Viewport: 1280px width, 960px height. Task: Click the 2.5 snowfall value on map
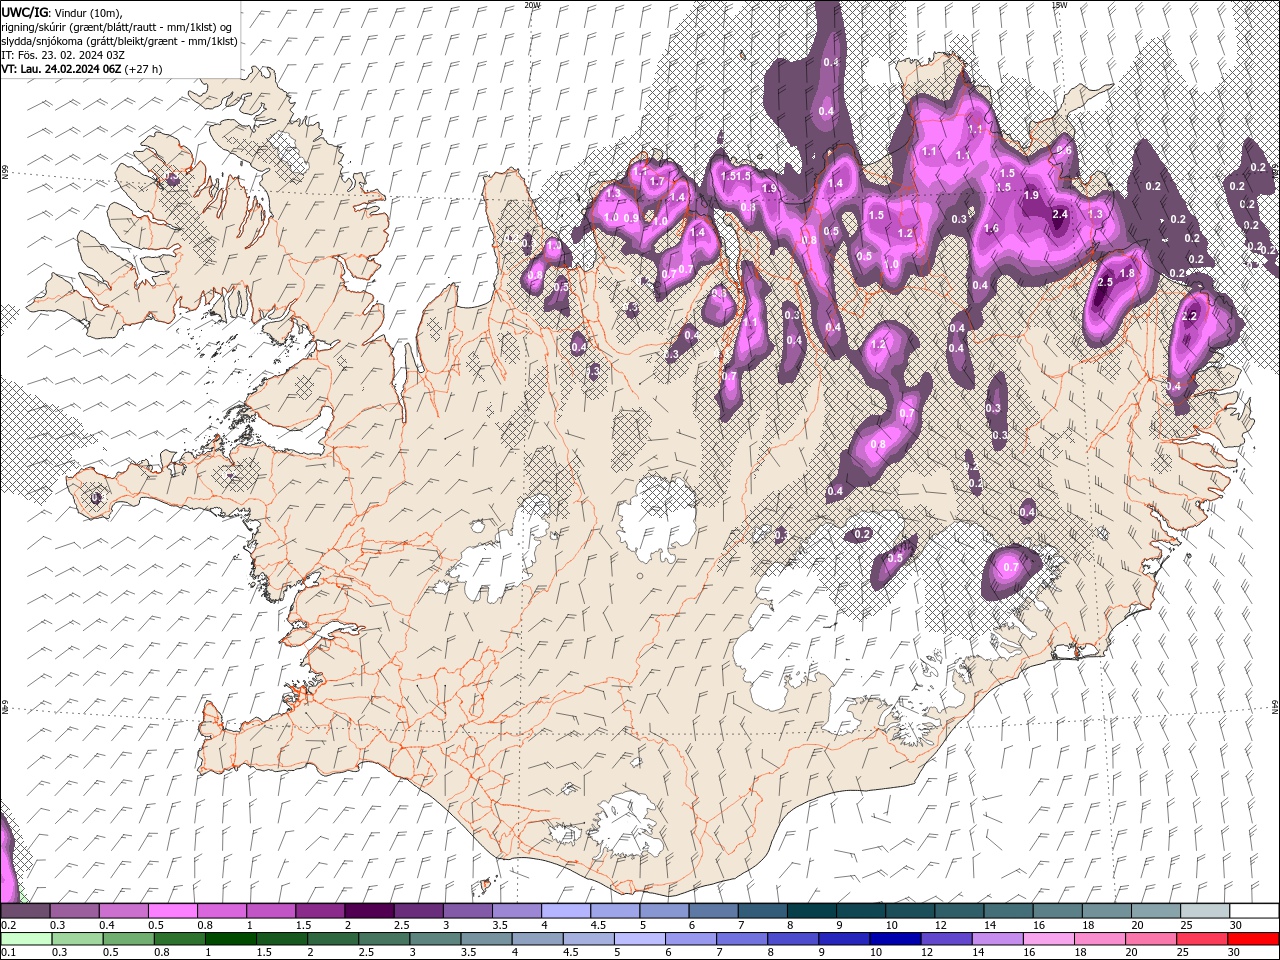tap(1105, 283)
